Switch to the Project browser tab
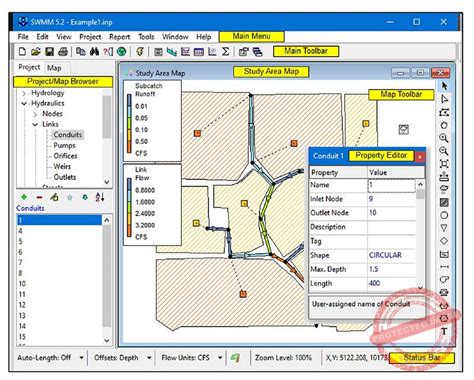 29,67
